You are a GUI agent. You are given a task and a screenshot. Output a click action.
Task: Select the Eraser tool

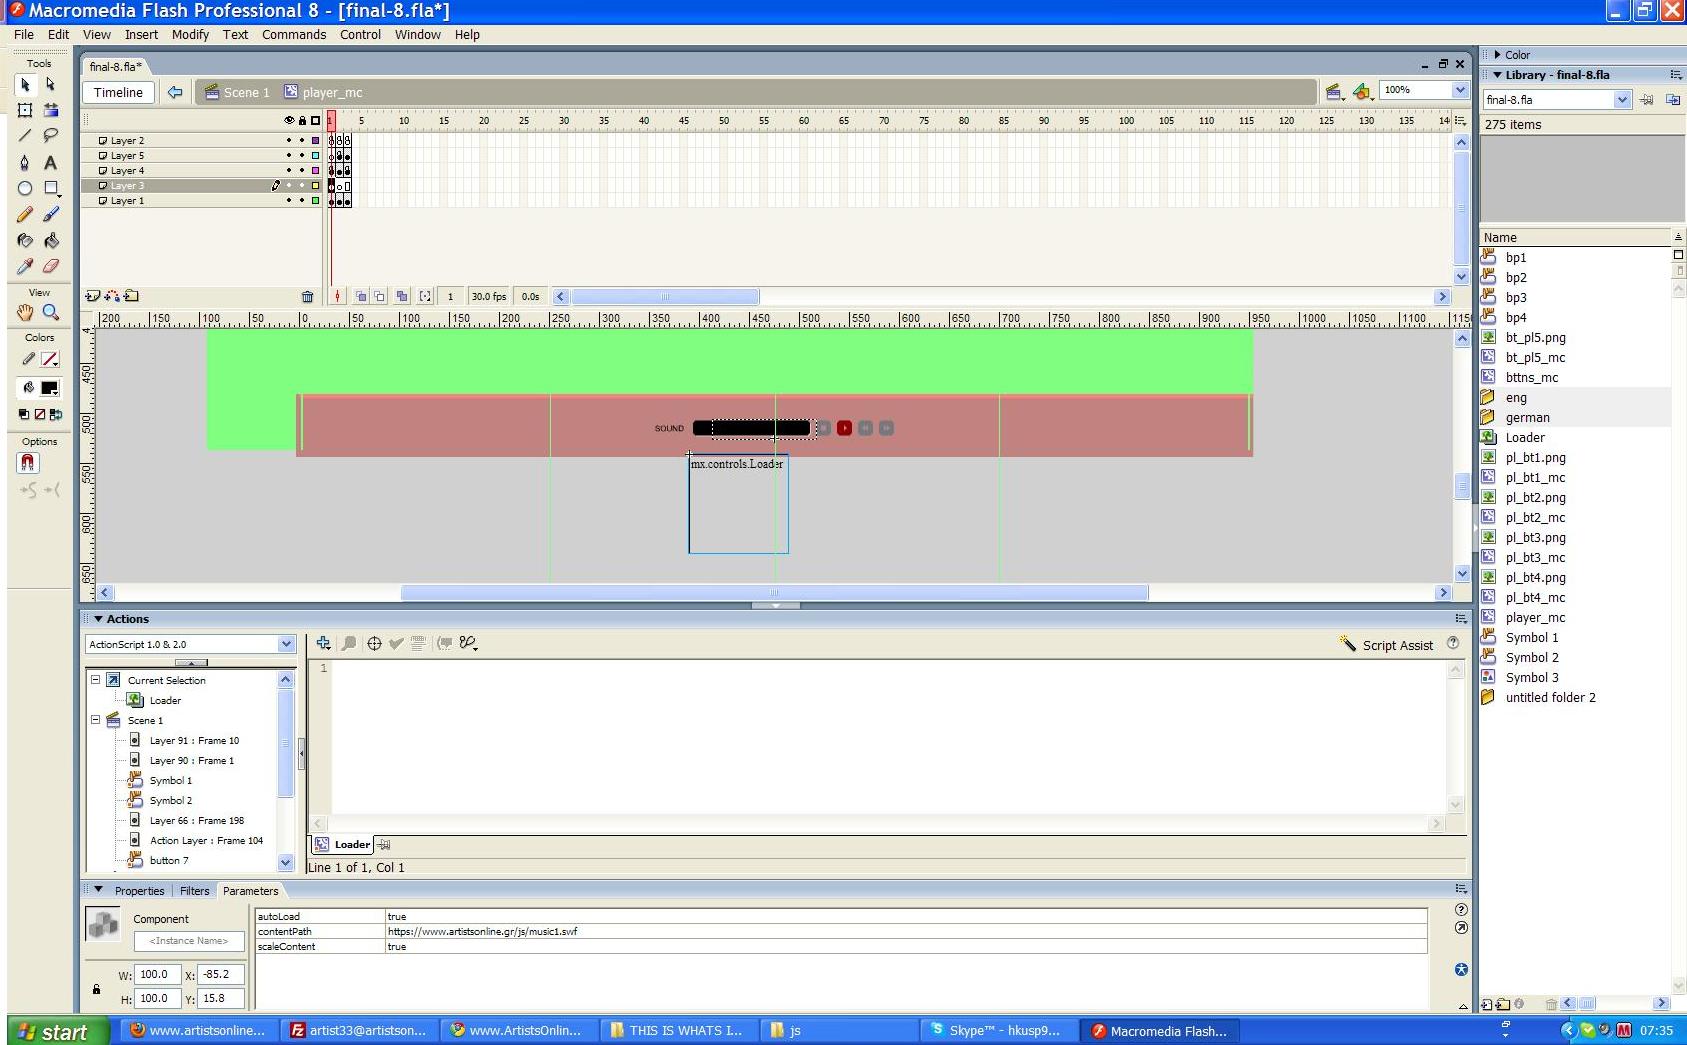[x=51, y=266]
